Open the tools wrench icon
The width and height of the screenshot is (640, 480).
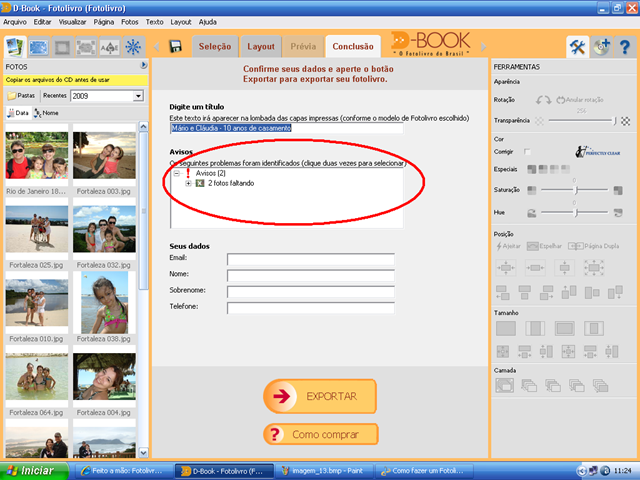coord(577,47)
